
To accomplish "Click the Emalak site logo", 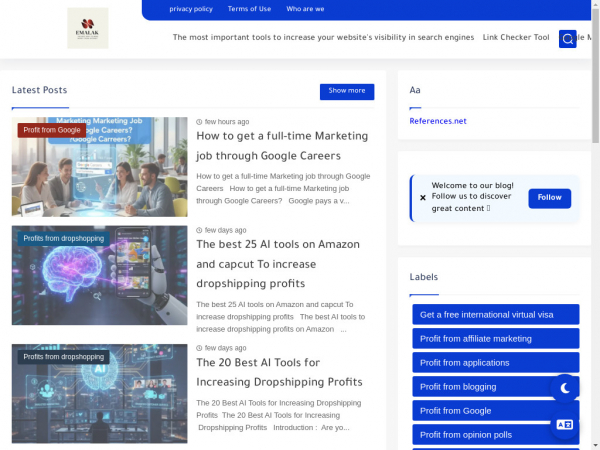I will (x=88, y=28).
